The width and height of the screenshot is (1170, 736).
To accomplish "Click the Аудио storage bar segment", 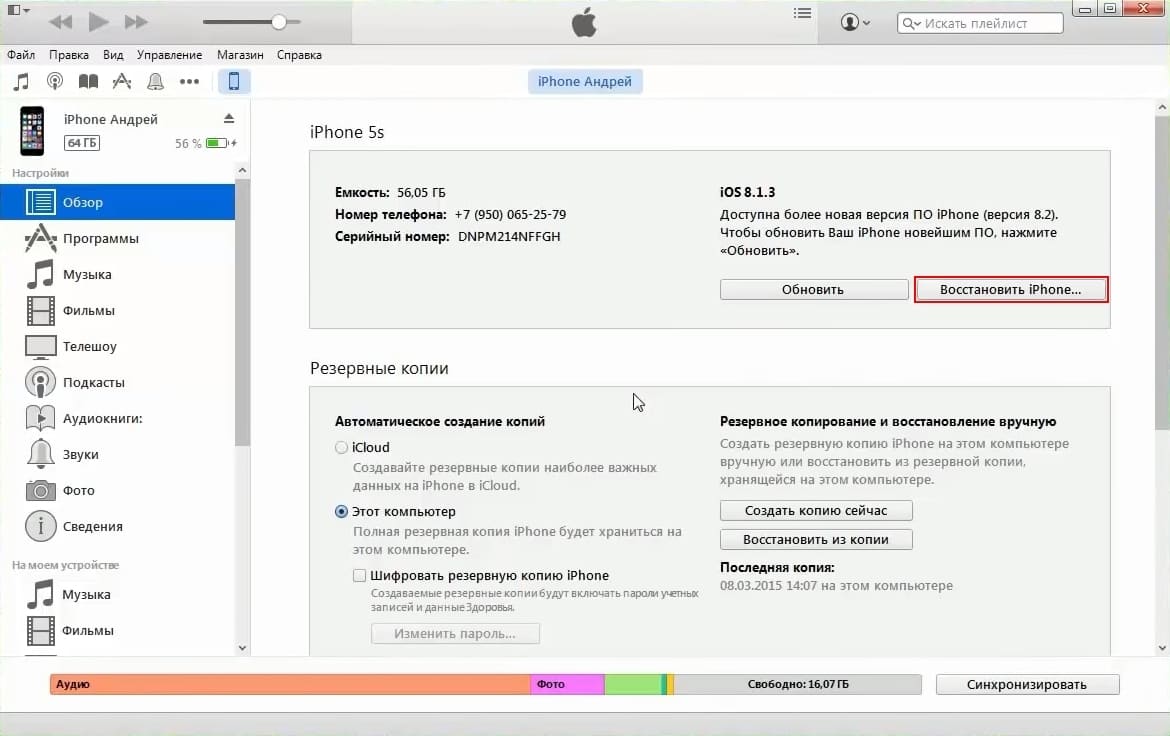I will [290, 684].
